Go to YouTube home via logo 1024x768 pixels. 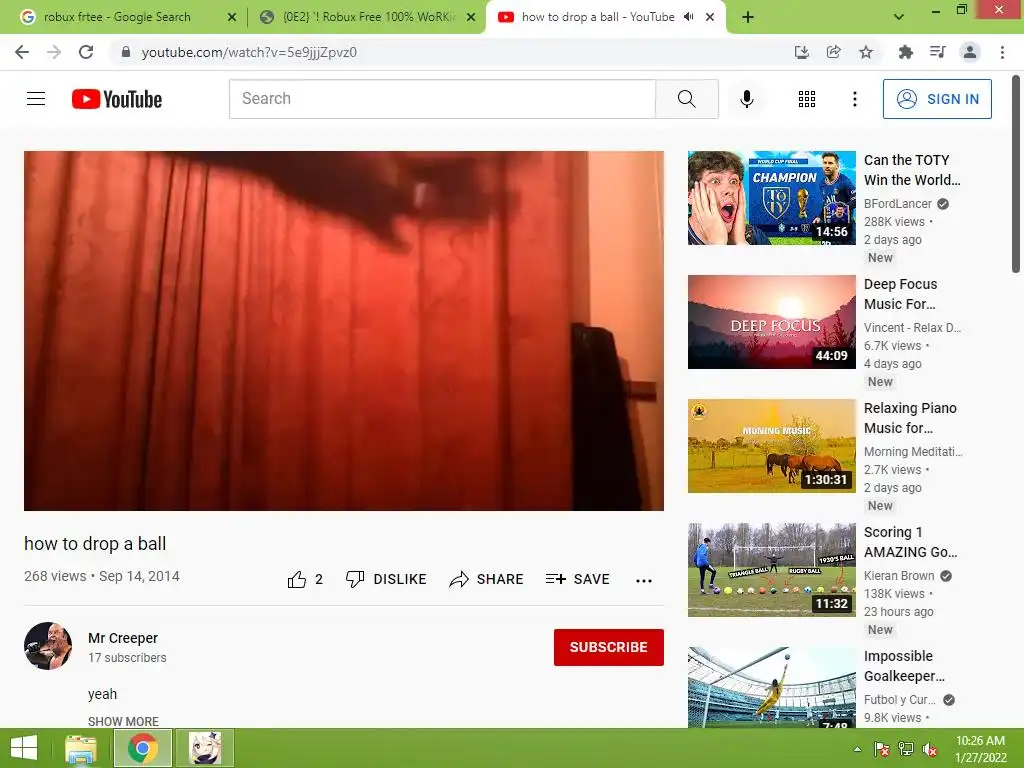117,99
